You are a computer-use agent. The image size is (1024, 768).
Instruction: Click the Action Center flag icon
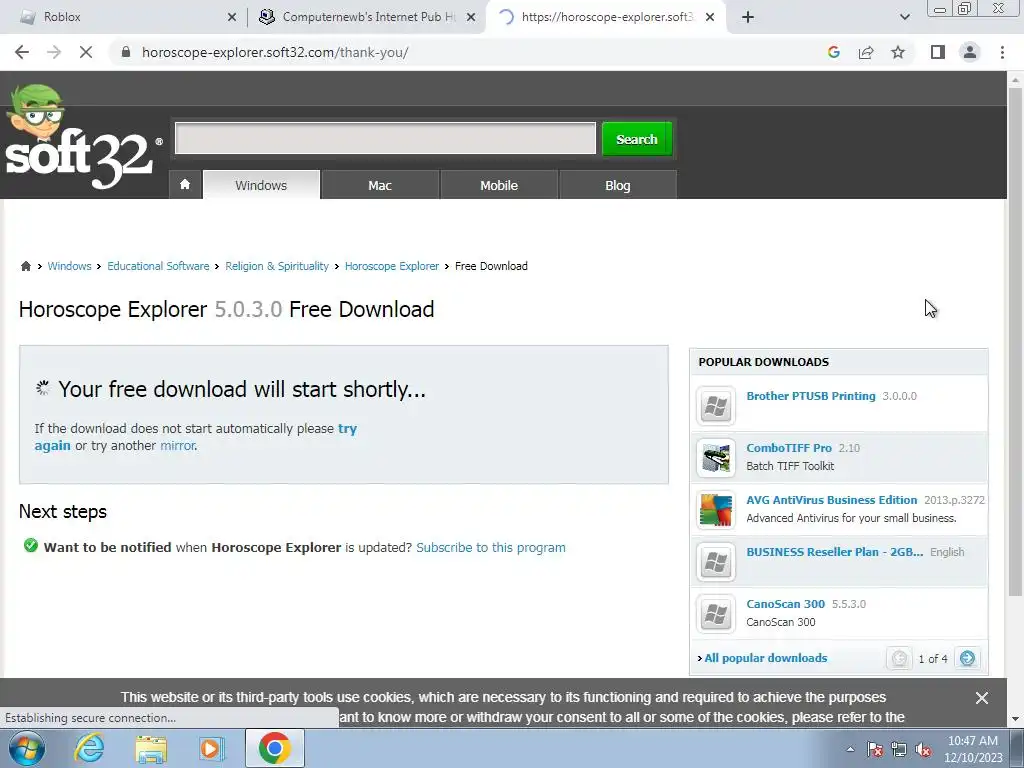875,749
